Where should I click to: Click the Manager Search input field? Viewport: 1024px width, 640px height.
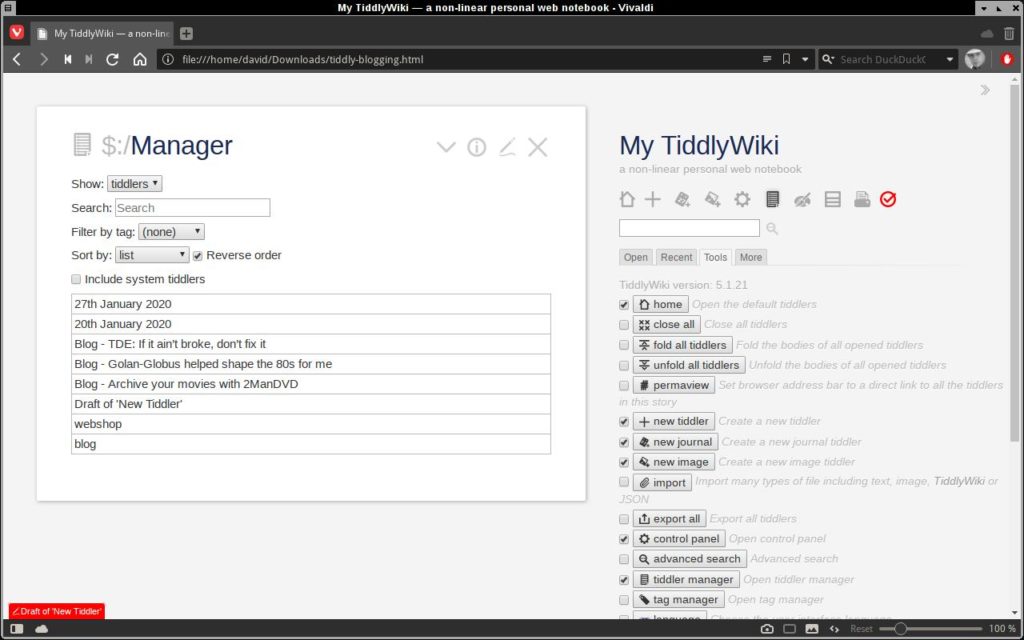click(193, 208)
